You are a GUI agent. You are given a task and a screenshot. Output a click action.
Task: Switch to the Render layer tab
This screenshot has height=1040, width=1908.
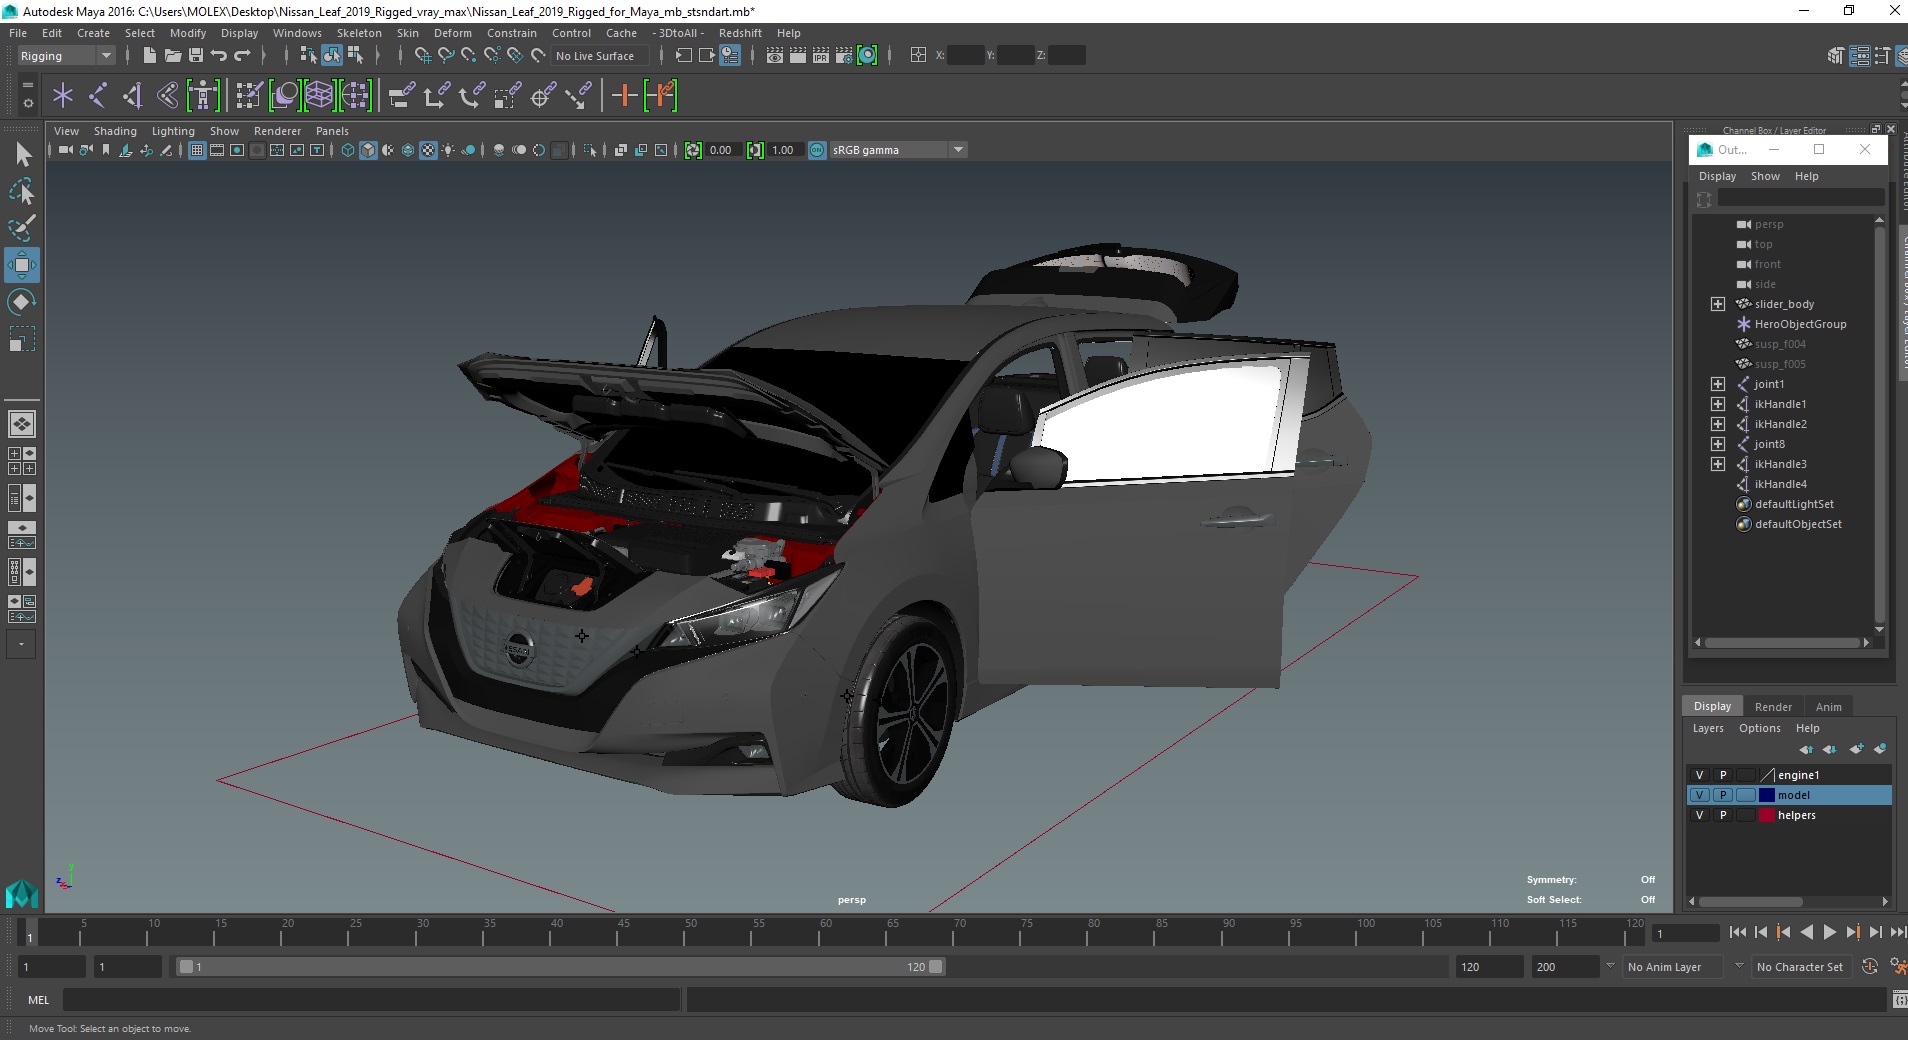click(1773, 707)
